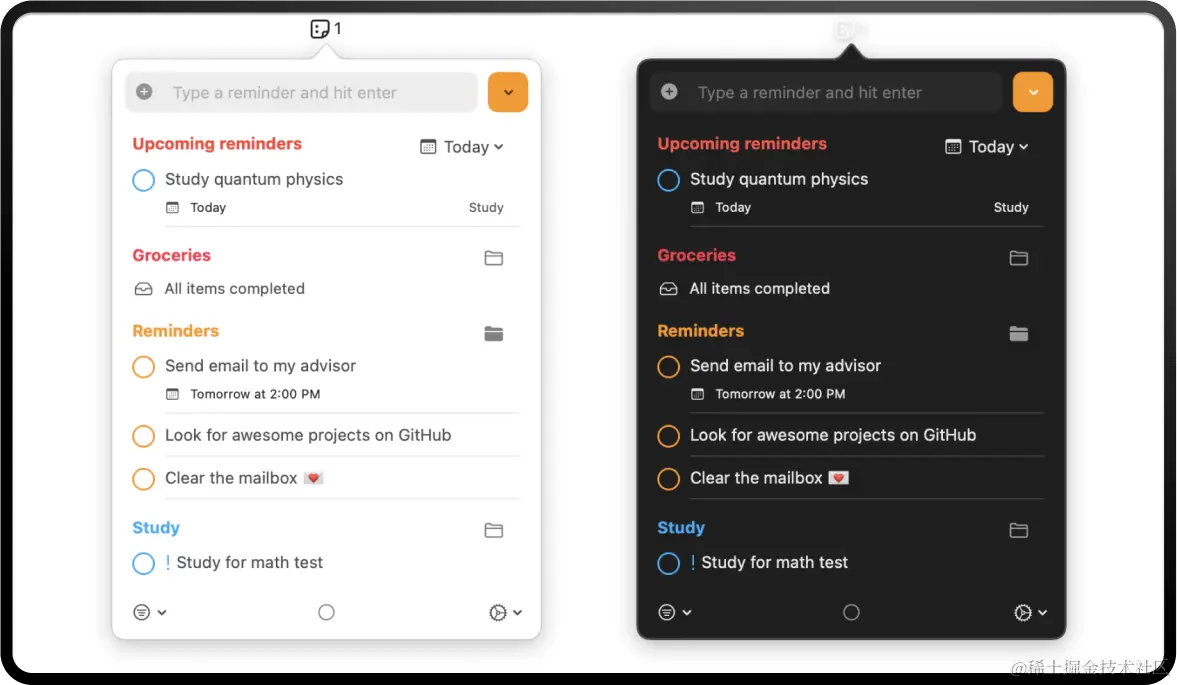Click 'Study quantum physics' title in dark panel

(x=778, y=179)
